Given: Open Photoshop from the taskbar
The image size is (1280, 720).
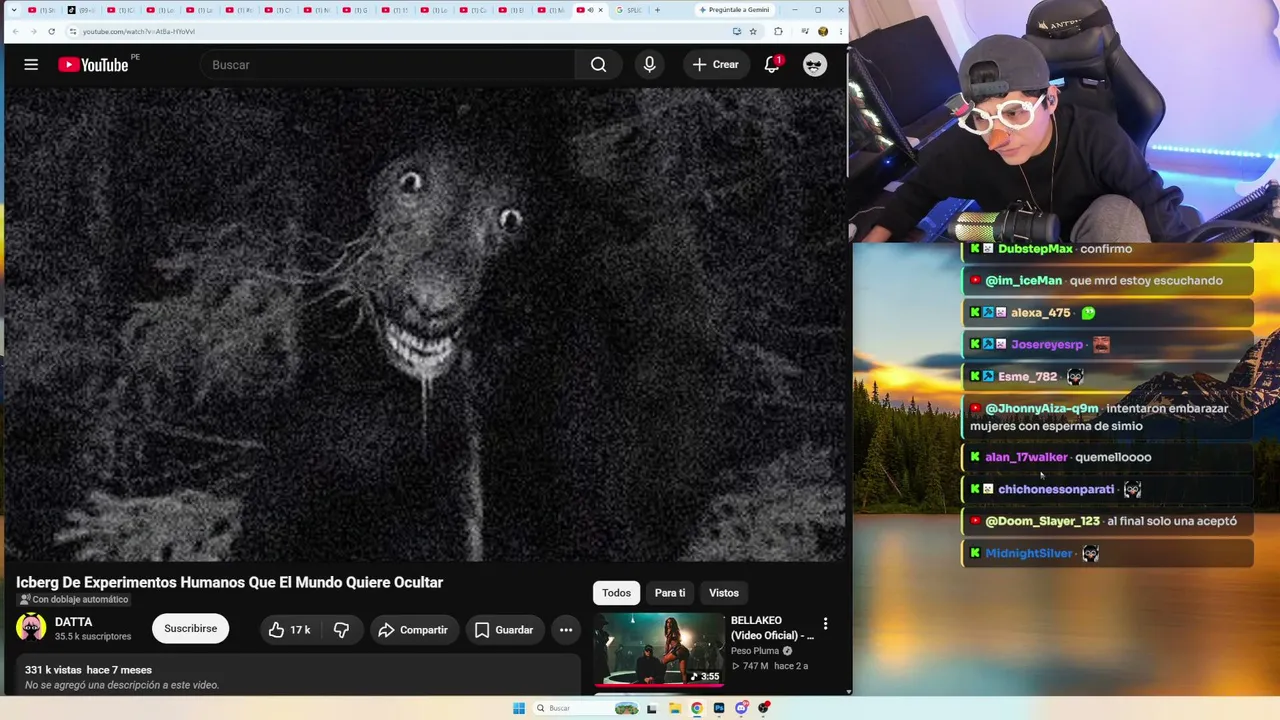Looking at the screenshot, I should coord(719,708).
